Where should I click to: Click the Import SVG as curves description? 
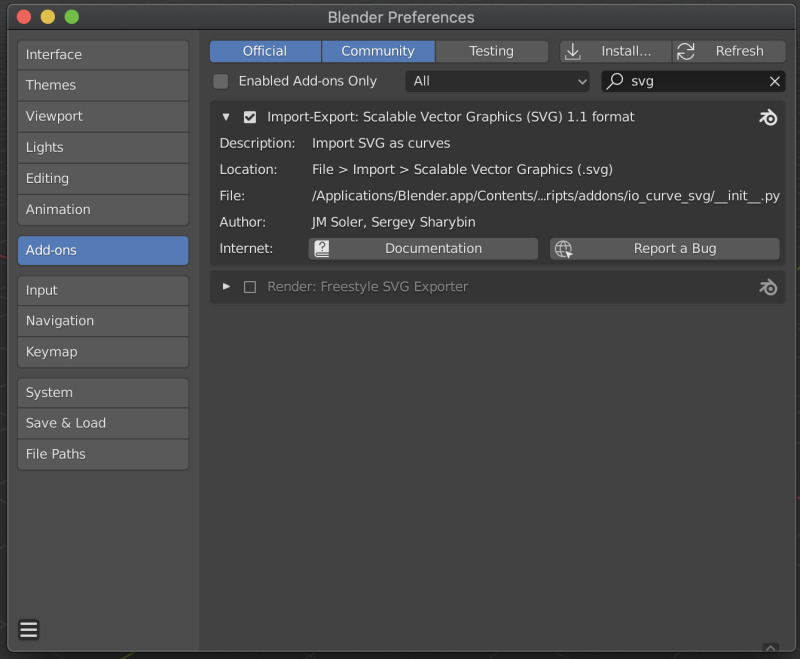(x=381, y=144)
